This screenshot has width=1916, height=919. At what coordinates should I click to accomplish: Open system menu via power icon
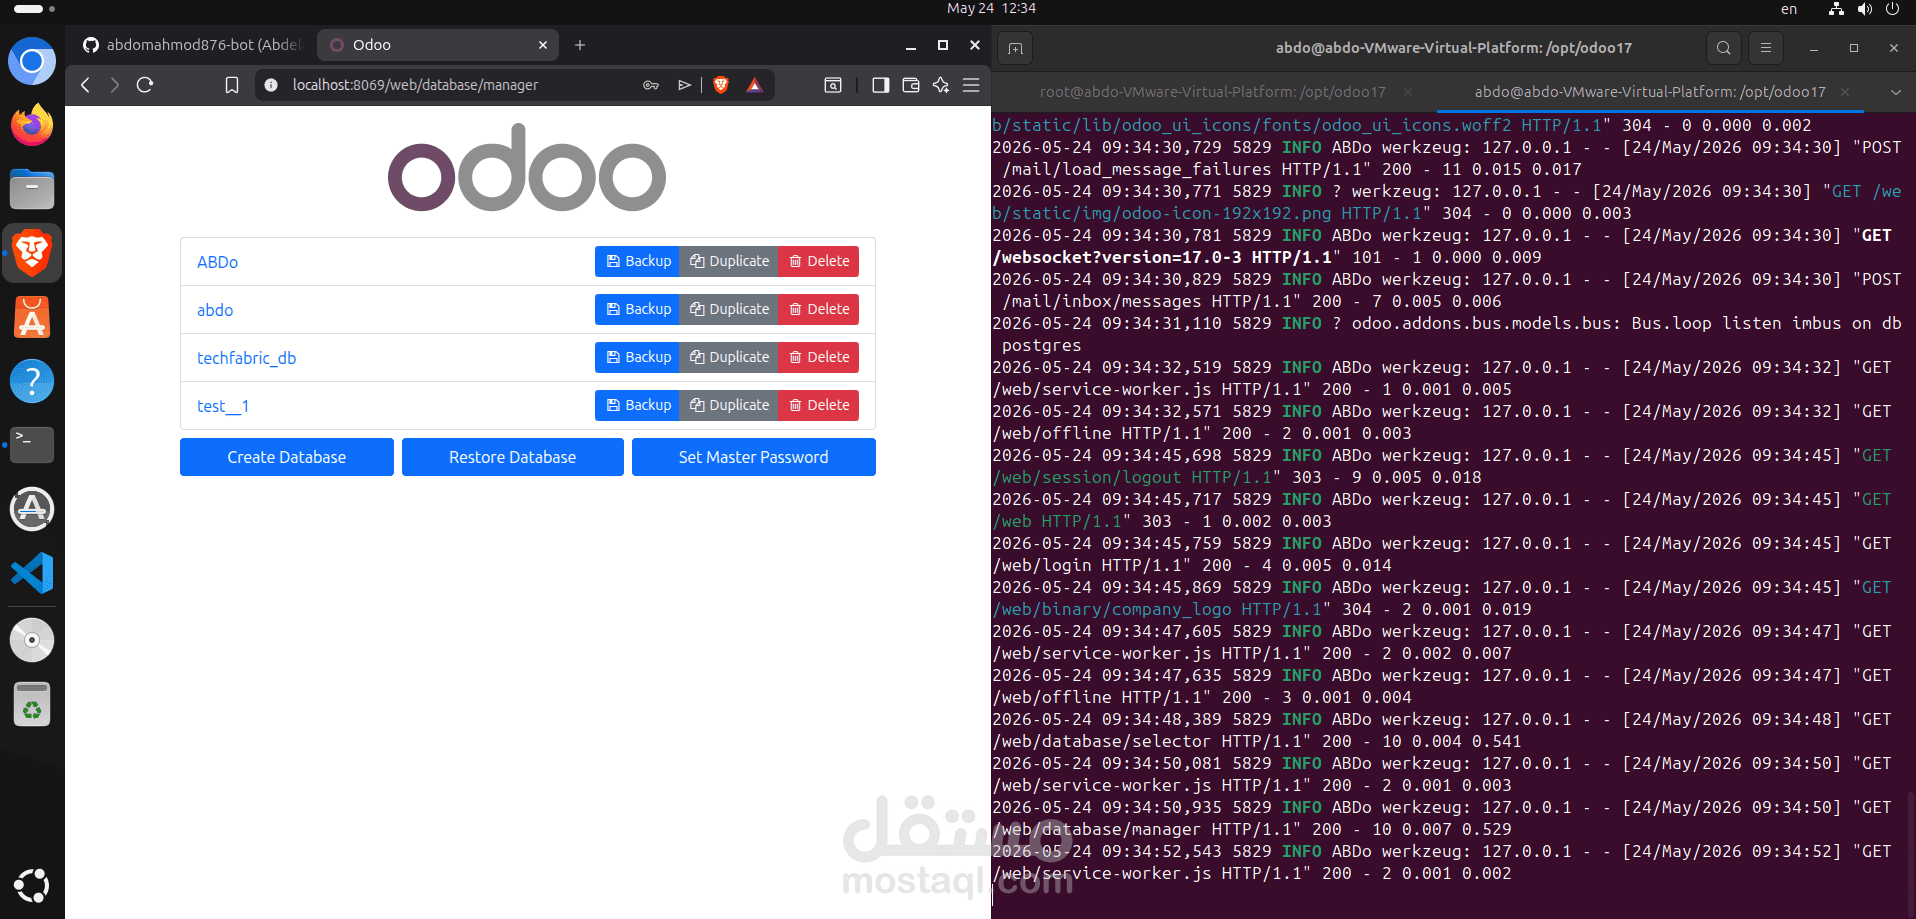tap(1893, 8)
